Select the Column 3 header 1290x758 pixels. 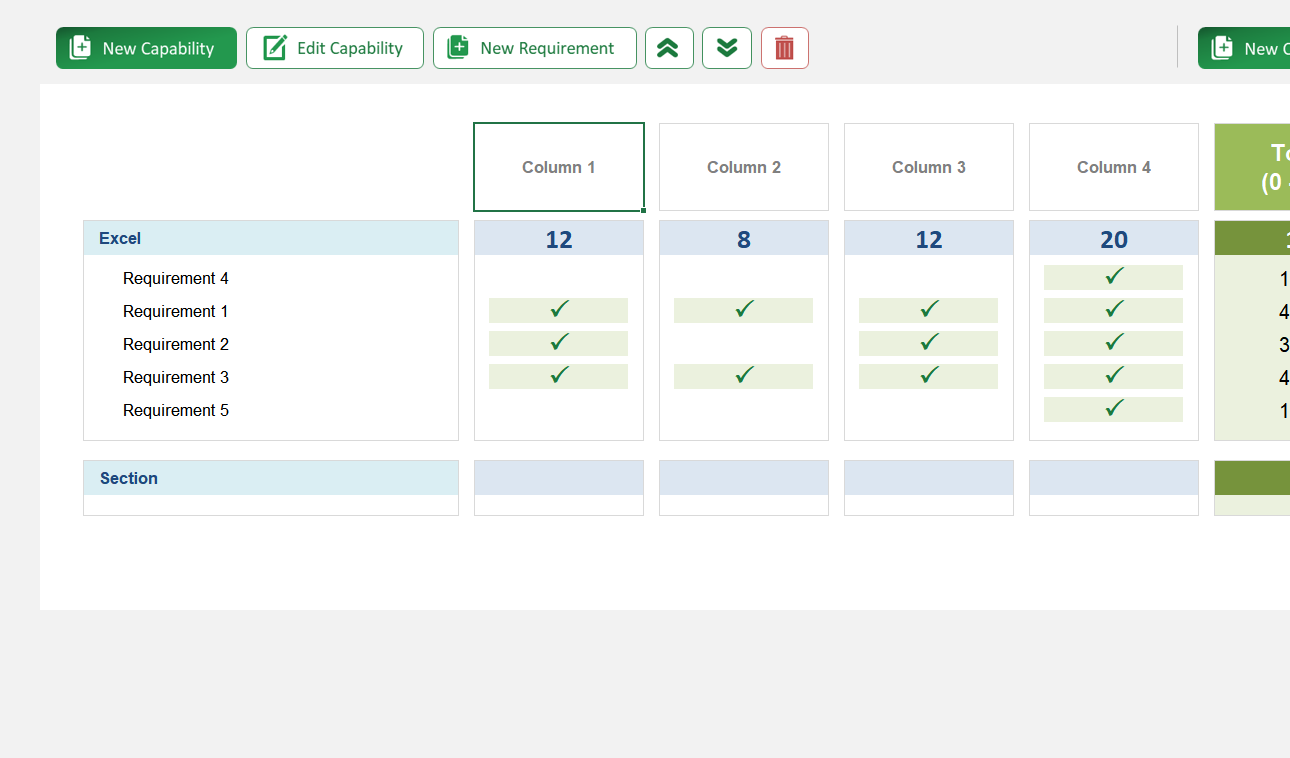click(928, 167)
